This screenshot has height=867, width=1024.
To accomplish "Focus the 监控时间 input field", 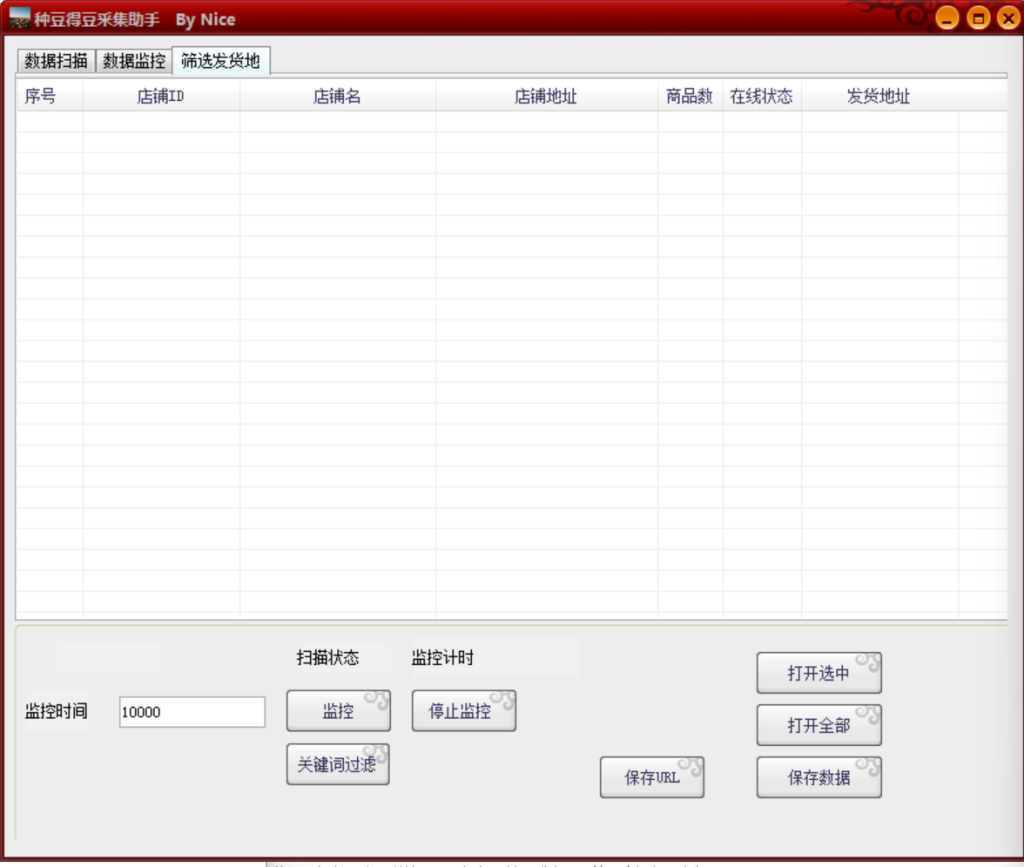I will [192, 712].
